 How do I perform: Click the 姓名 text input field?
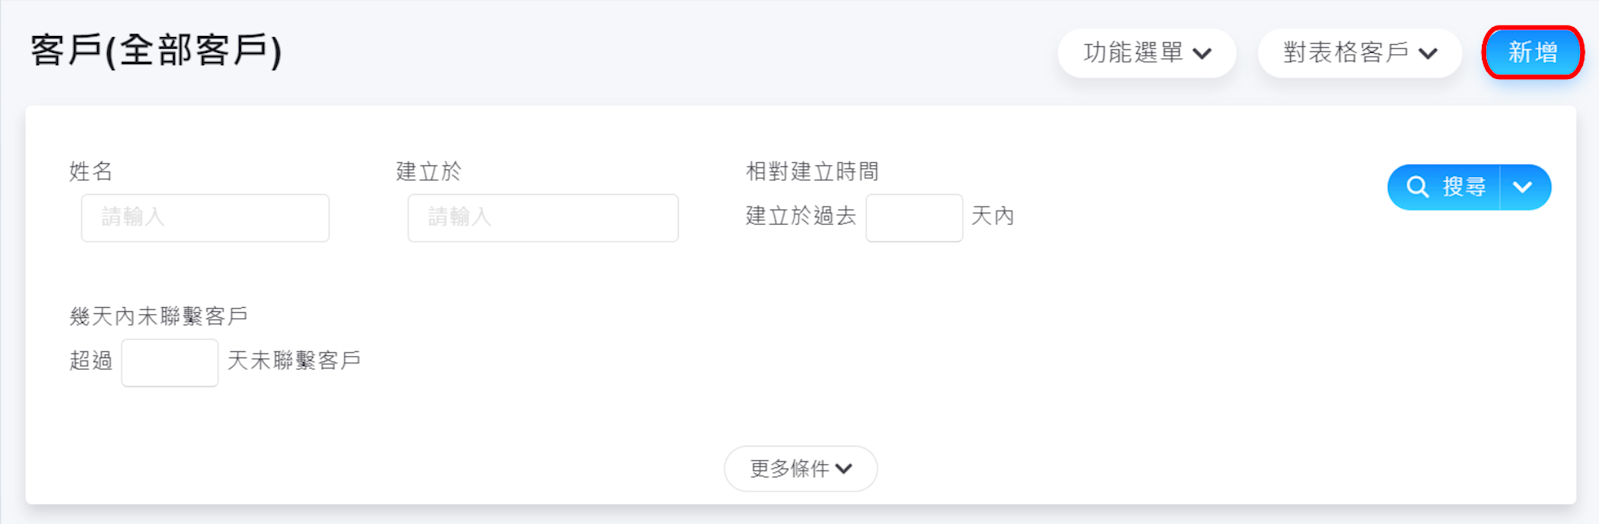click(205, 217)
